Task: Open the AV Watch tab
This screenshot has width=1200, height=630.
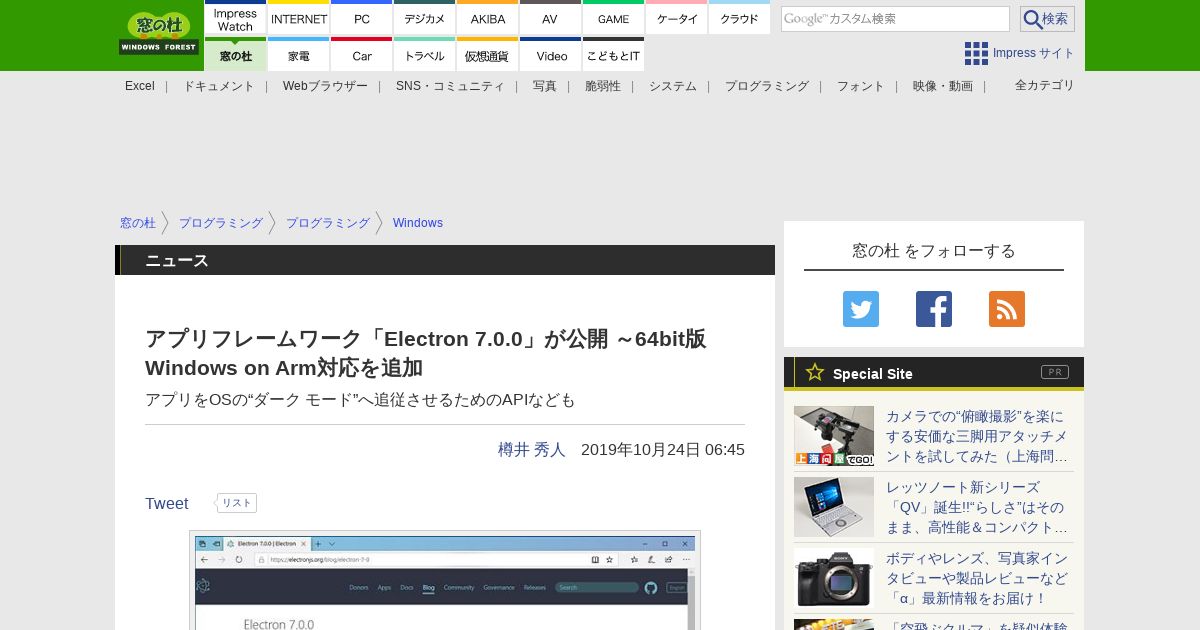Action: (x=550, y=18)
